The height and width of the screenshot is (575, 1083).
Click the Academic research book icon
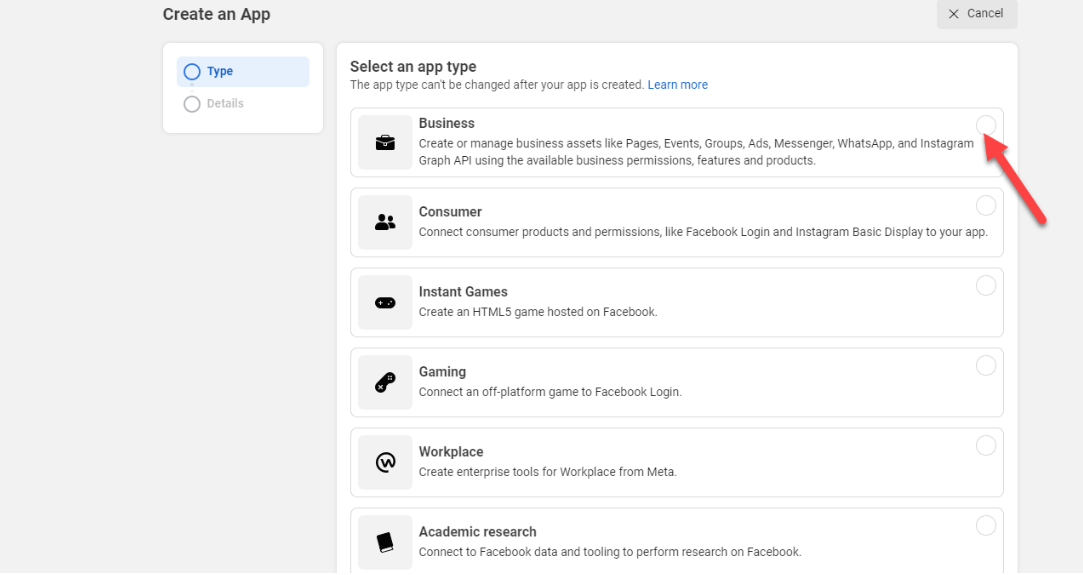385,543
